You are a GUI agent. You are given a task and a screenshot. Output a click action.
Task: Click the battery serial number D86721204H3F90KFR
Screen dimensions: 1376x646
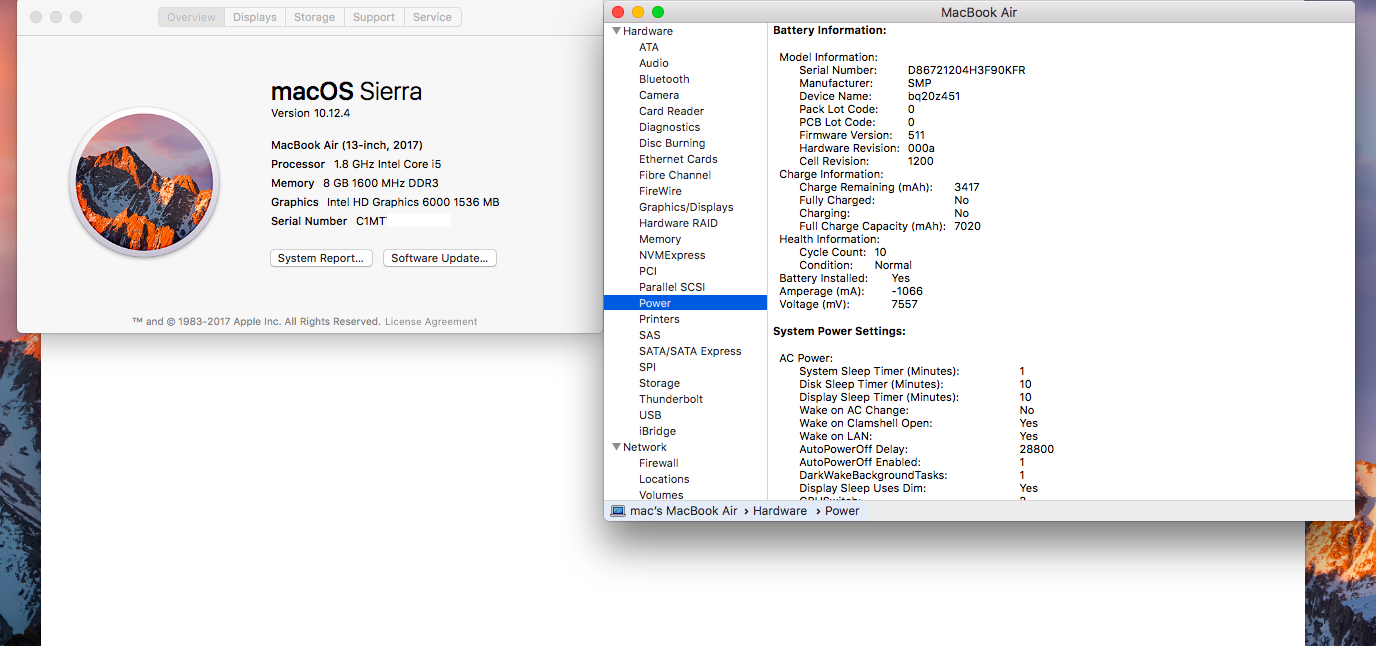pyautogui.click(x=966, y=70)
